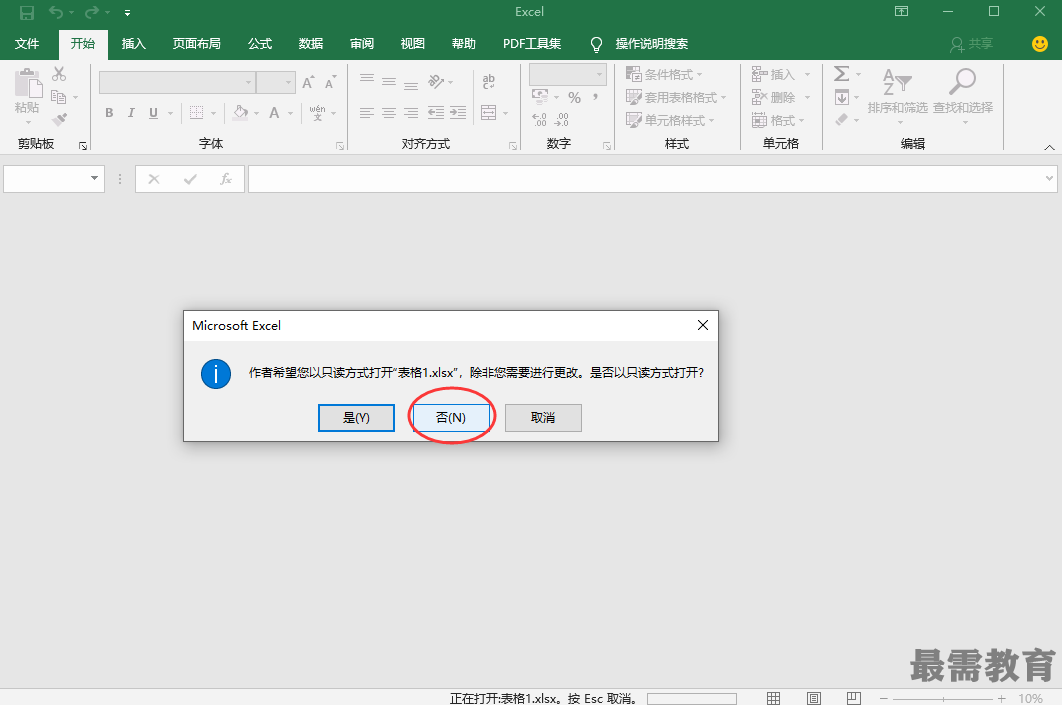Screen dimensions: 1062x705
Task: Click the Clear eraser icon
Action: pyautogui.click(x=842, y=120)
